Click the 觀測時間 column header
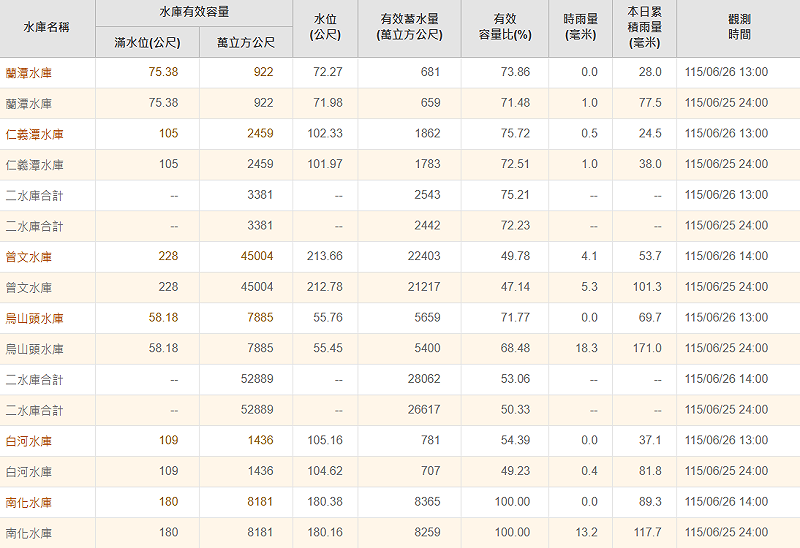Viewport: 800px width, 548px height. click(x=739, y=27)
